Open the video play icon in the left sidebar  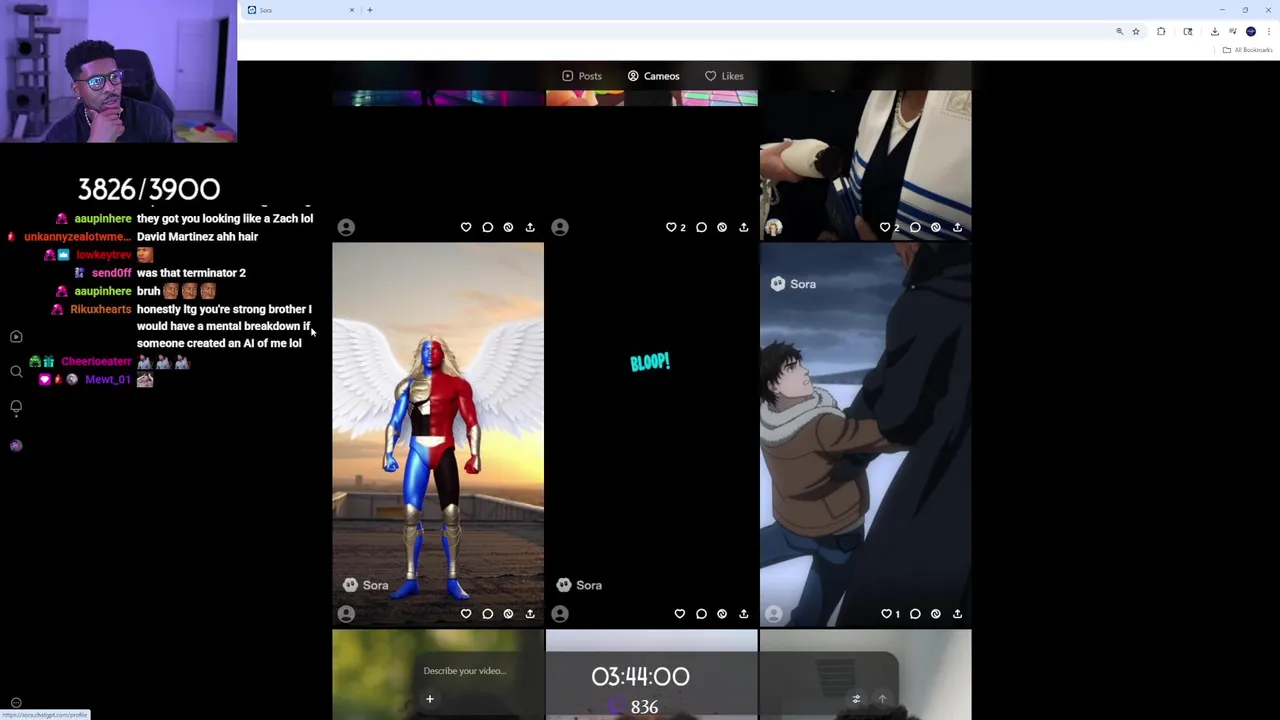[16, 337]
